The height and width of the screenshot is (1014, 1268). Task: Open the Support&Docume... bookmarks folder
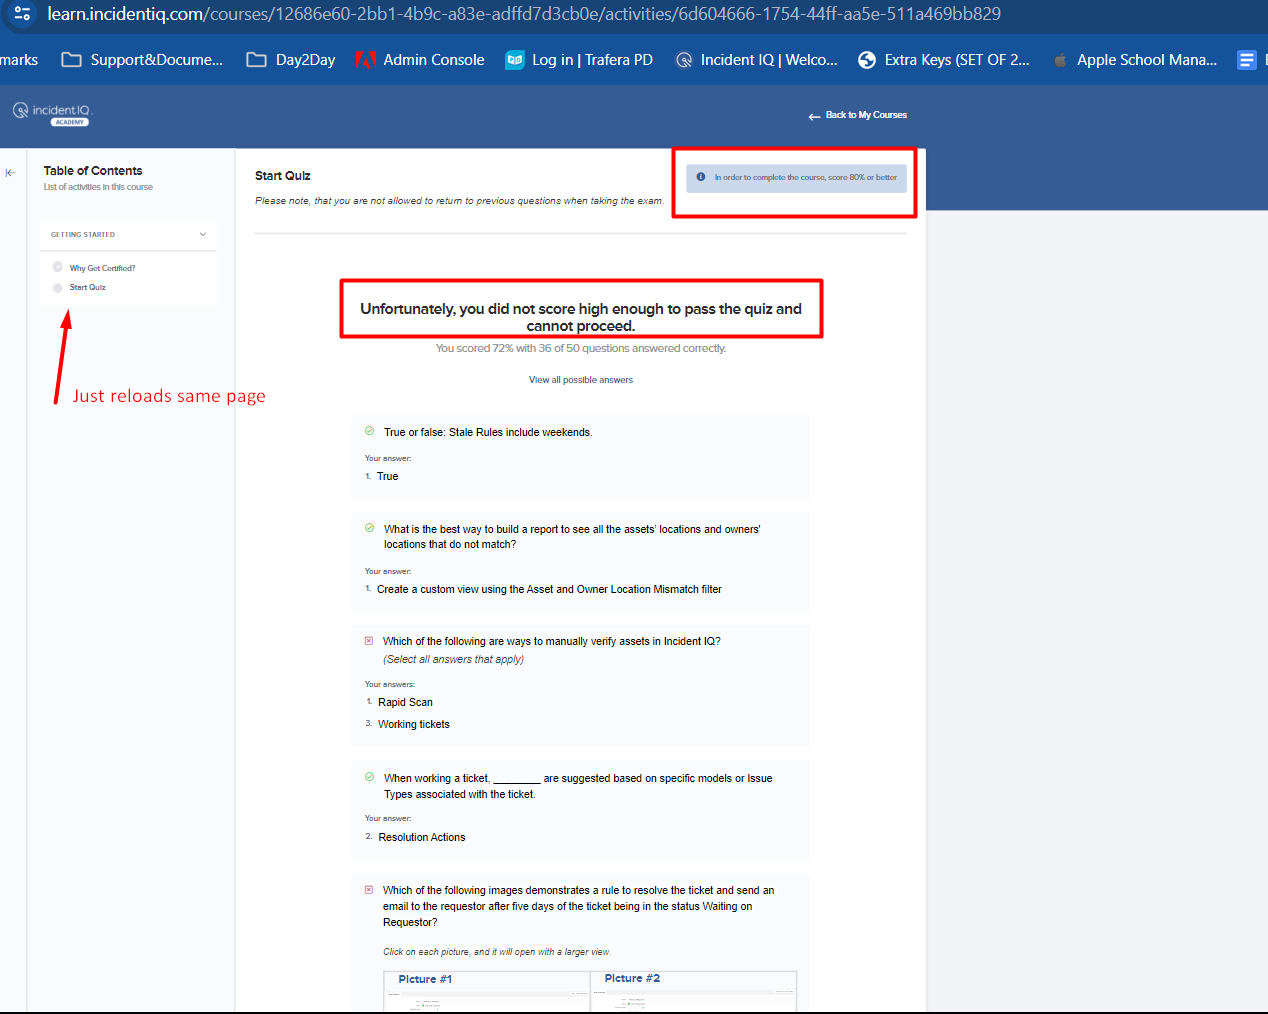click(142, 60)
